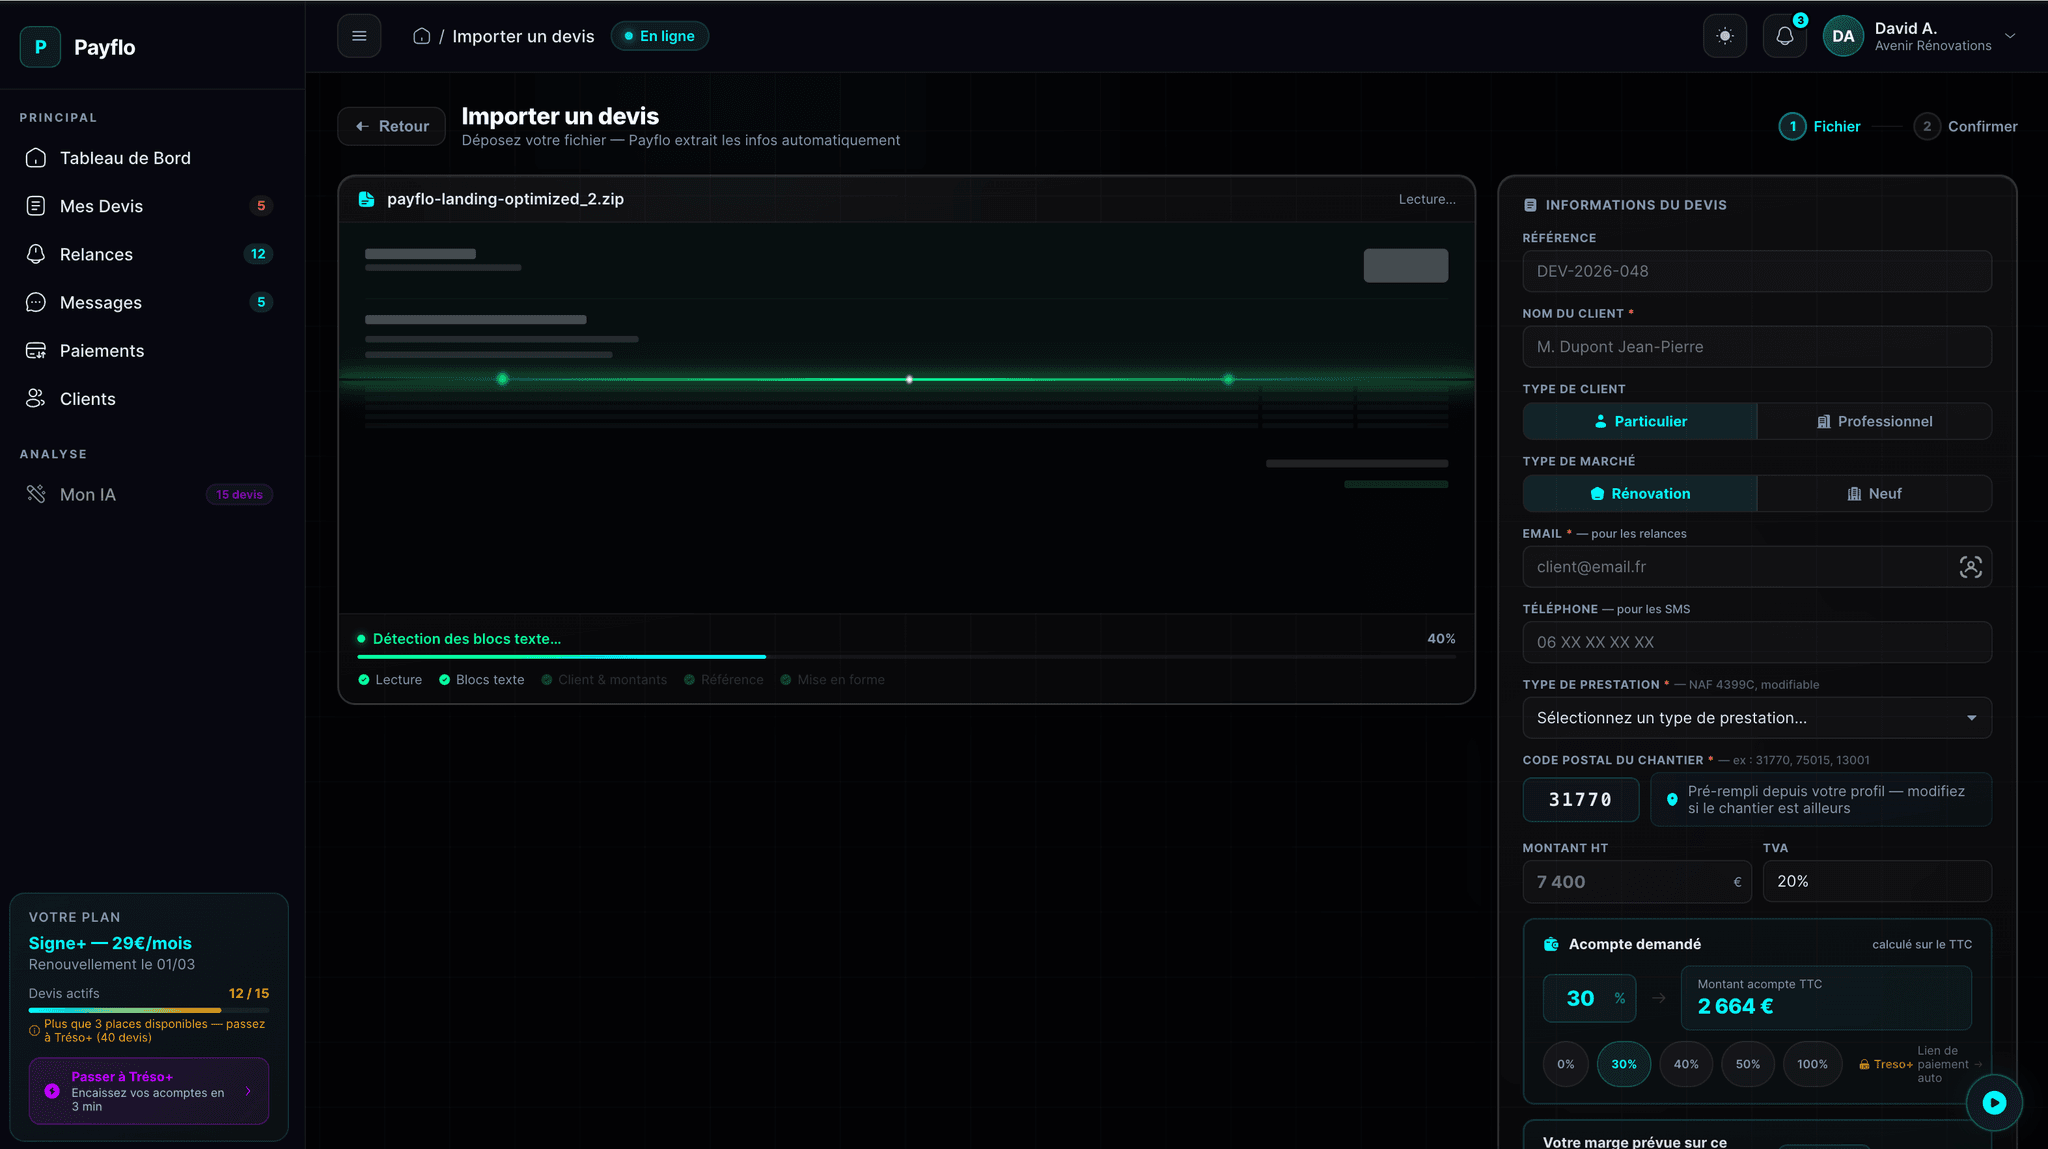
Task: Click the Payflo logo icon
Action: [x=40, y=47]
